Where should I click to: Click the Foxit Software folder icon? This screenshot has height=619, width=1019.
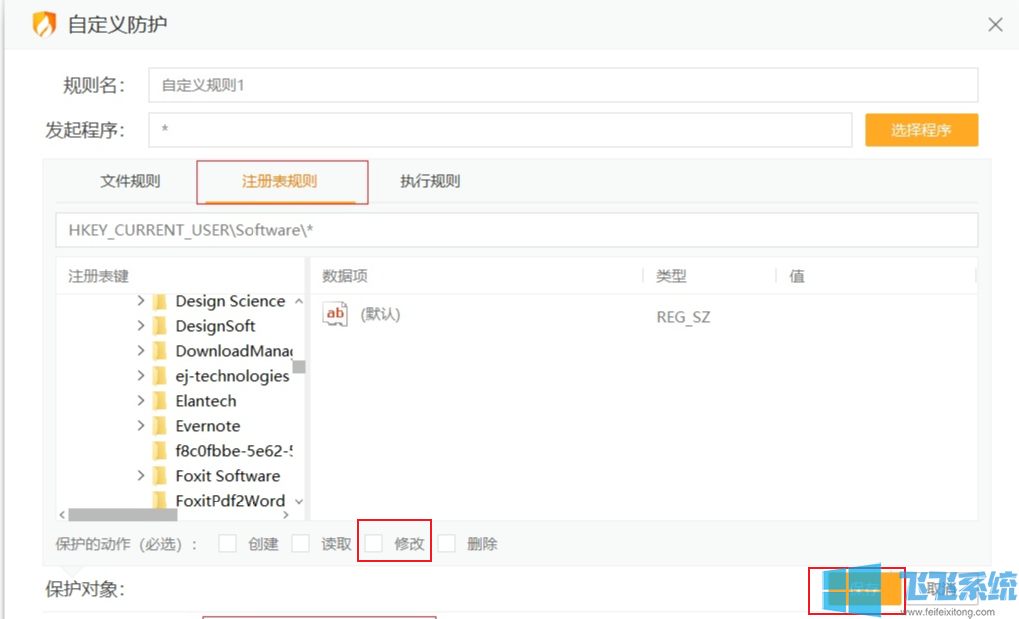(162, 476)
